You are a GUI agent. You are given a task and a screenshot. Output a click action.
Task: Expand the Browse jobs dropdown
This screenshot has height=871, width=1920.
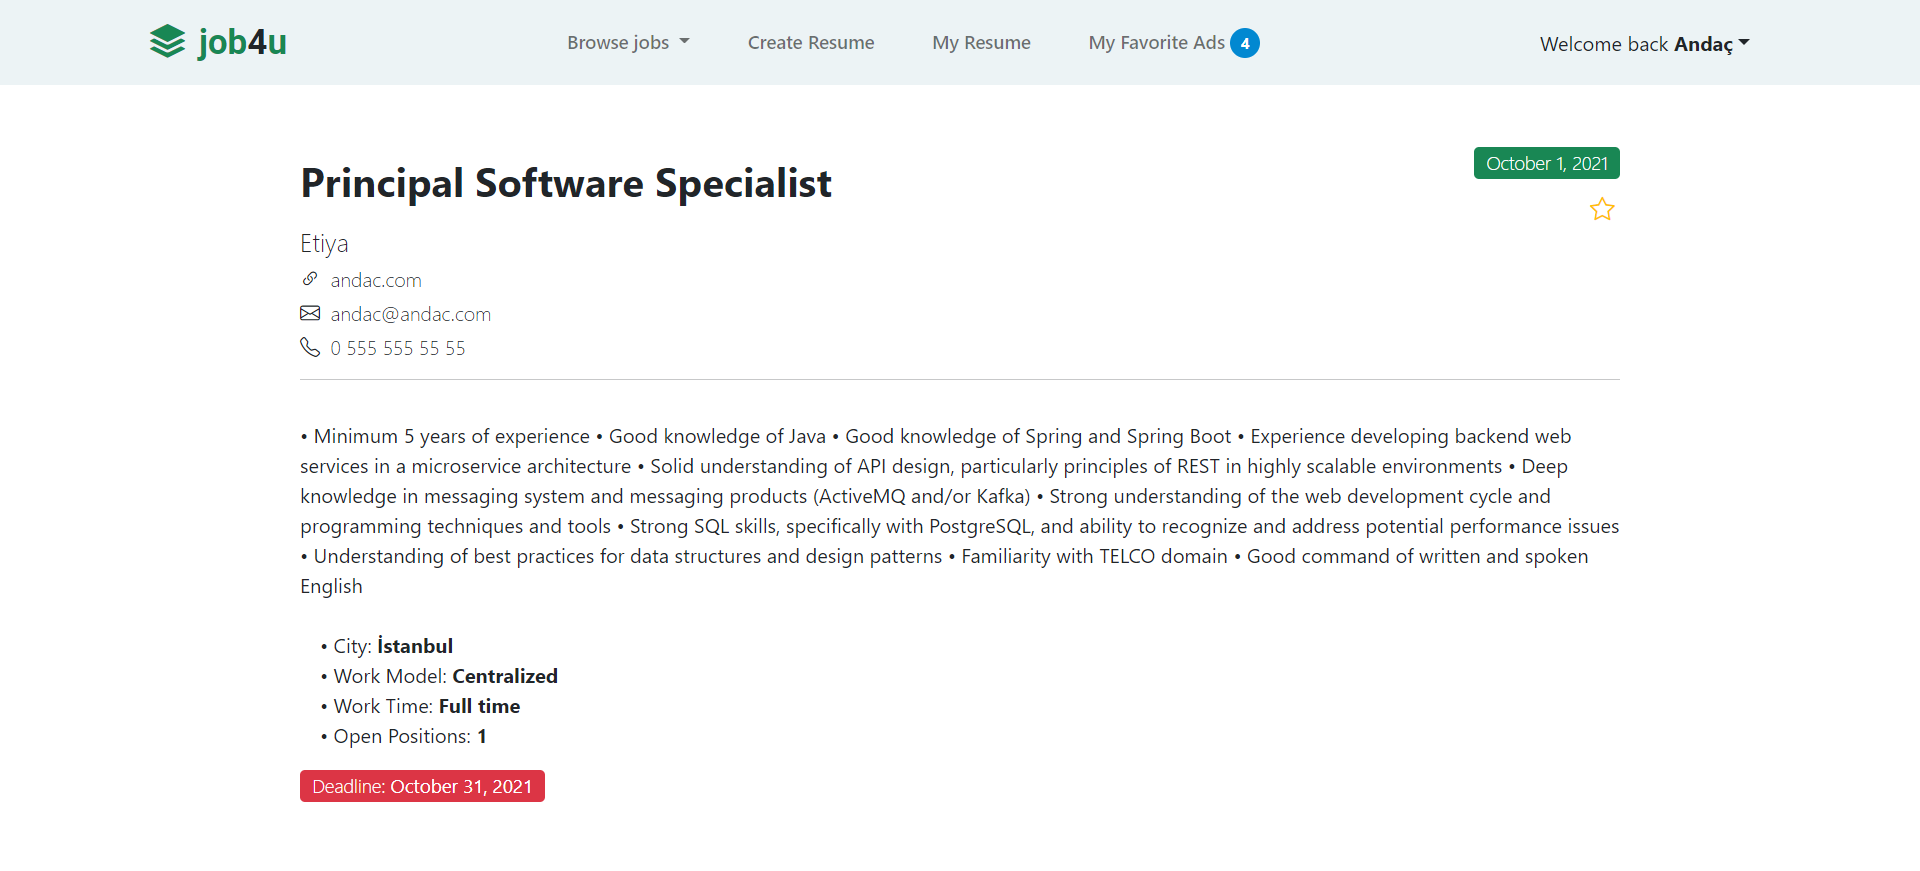(x=628, y=42)
